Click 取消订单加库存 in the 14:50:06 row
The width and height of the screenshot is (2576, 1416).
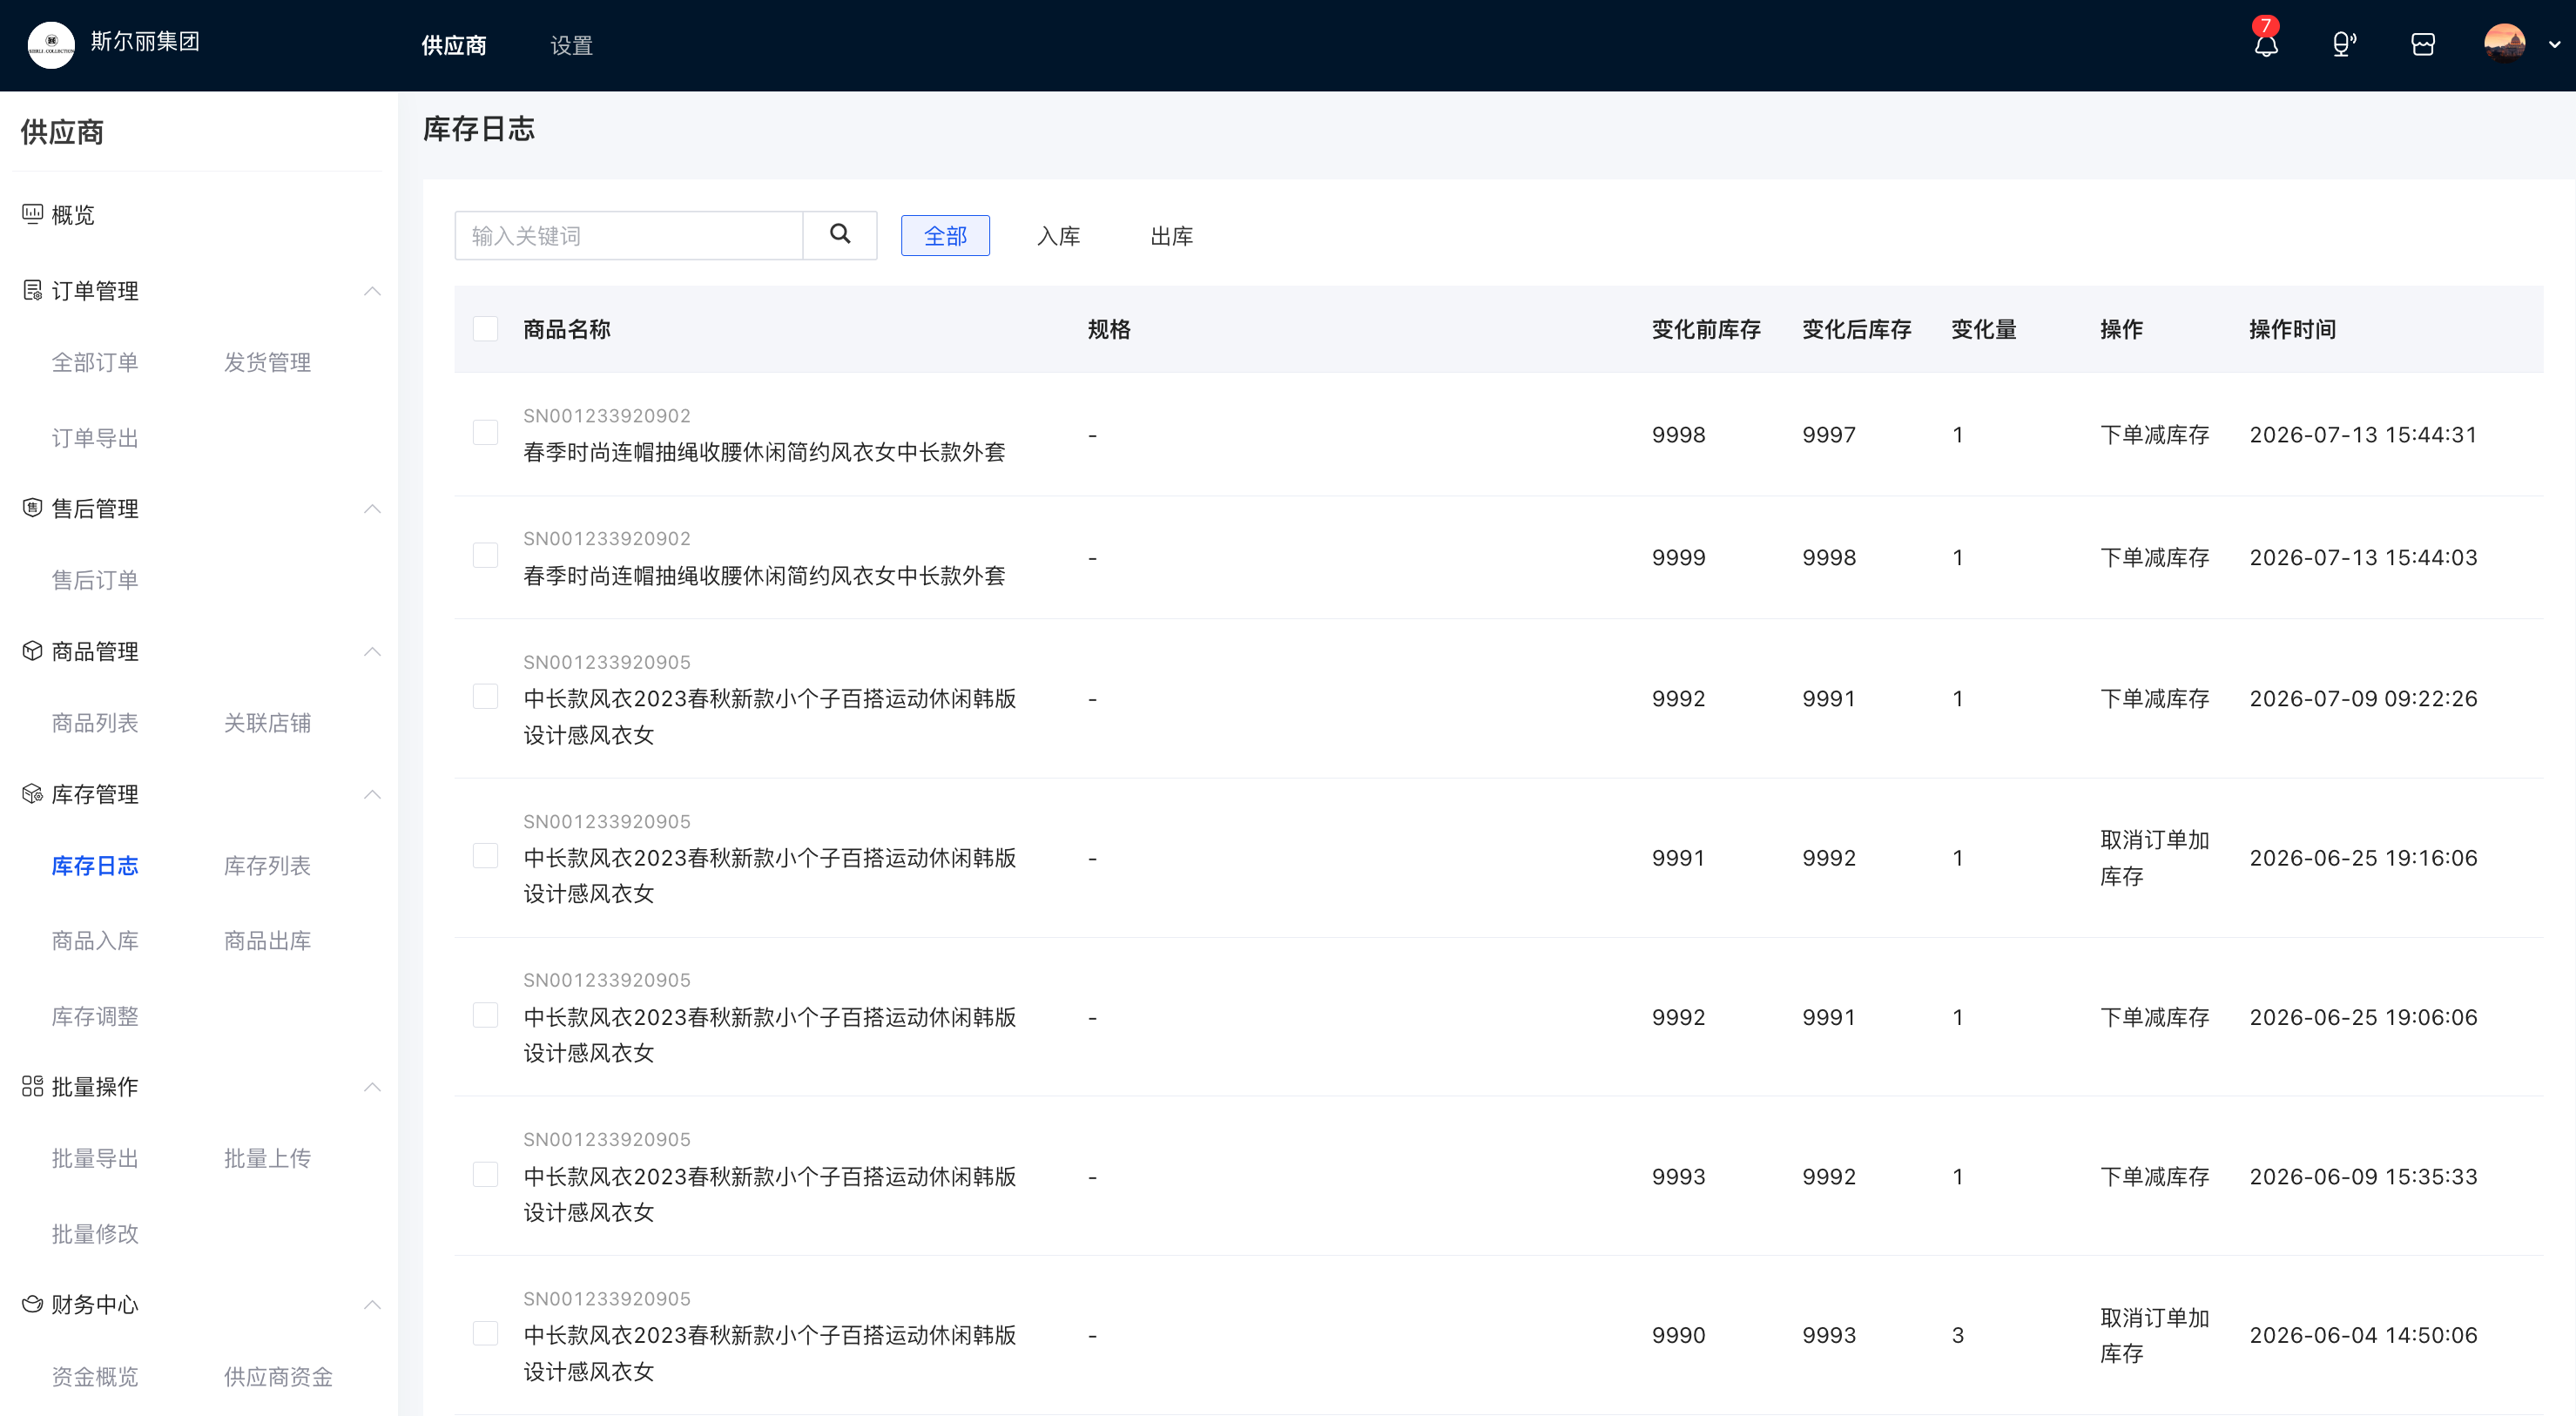click(x=2154, y=1335)
